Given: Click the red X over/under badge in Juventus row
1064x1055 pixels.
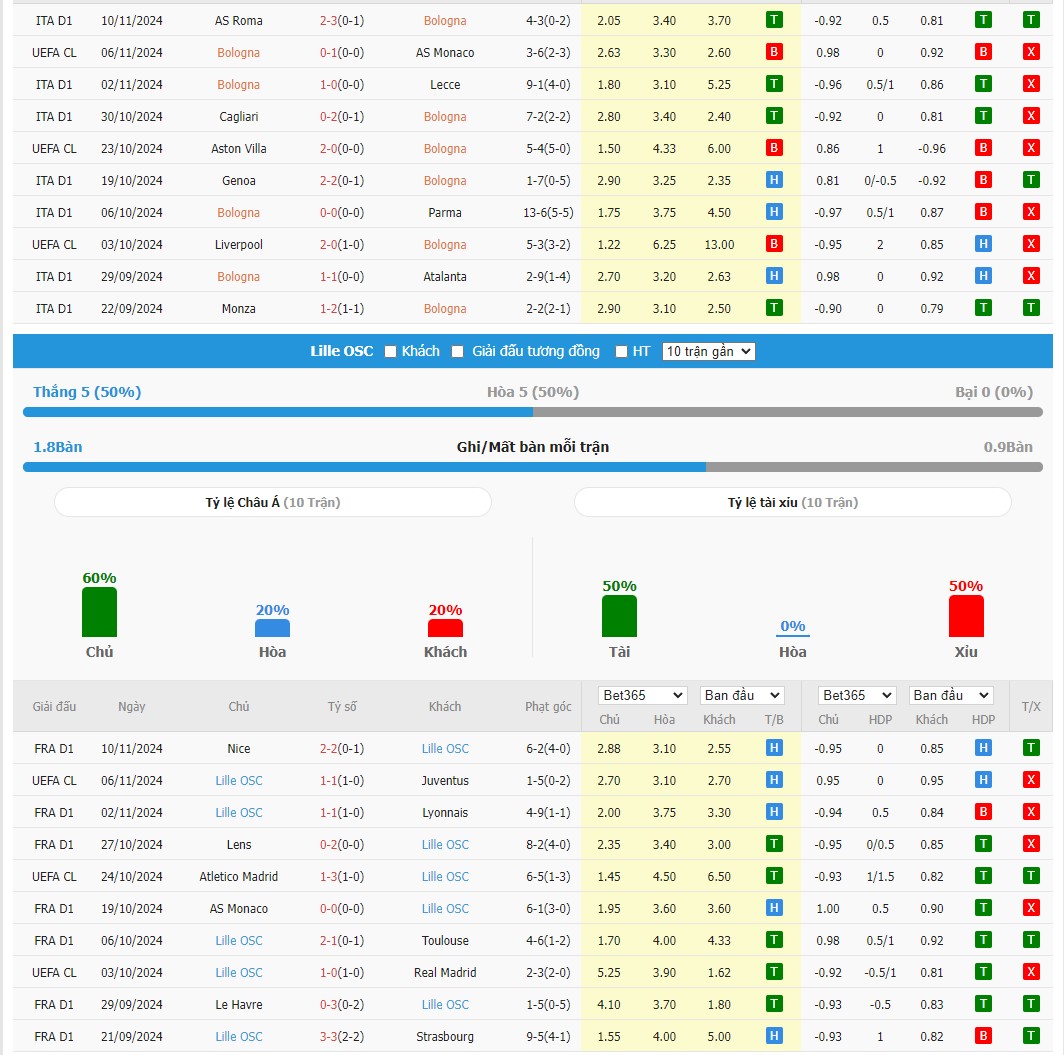Looking at the screenshot, I should (1031, 780).
